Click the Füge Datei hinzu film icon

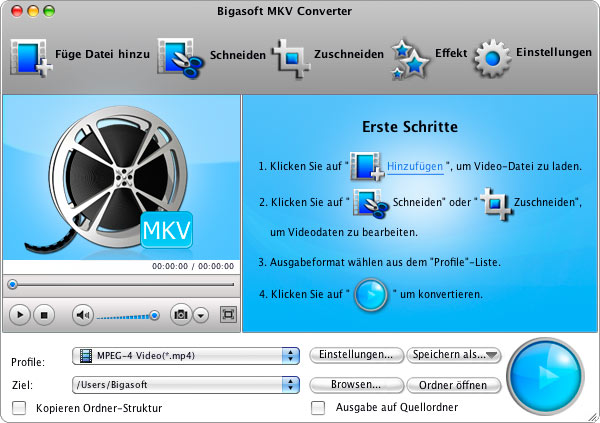[x=31, y=58]
